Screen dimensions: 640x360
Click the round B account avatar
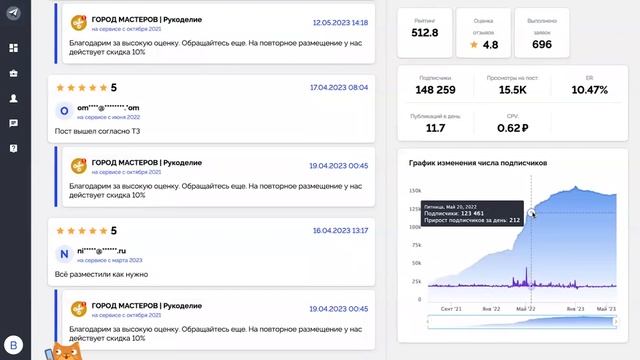click(x=13, y=345)
